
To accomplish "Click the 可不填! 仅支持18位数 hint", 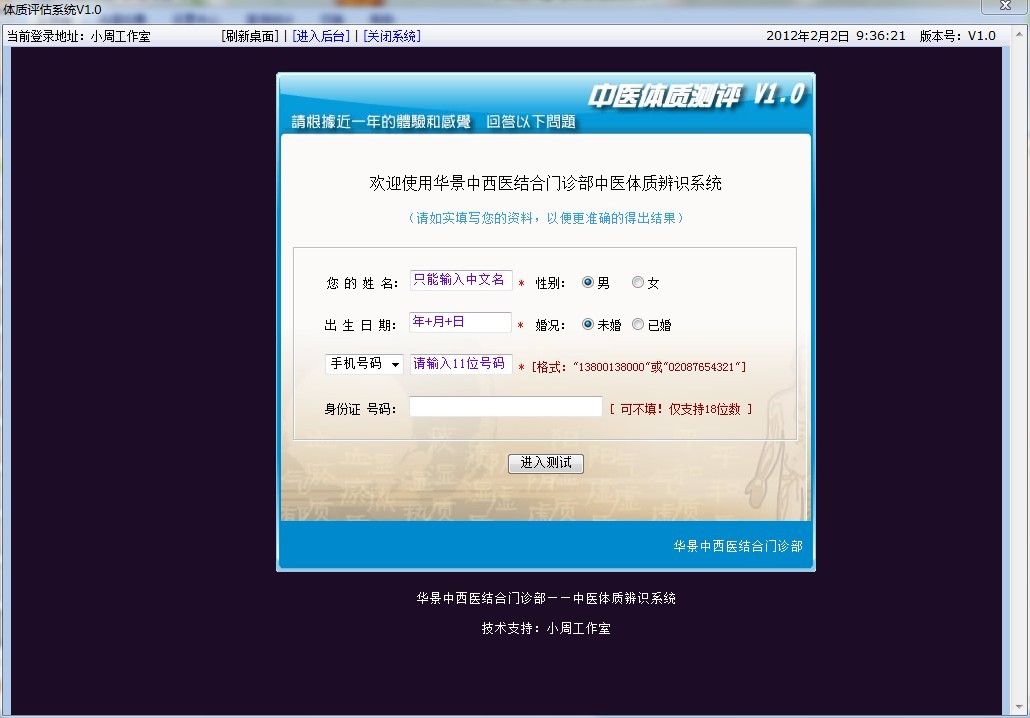I will pyautogui.click(x=681, y=409).
